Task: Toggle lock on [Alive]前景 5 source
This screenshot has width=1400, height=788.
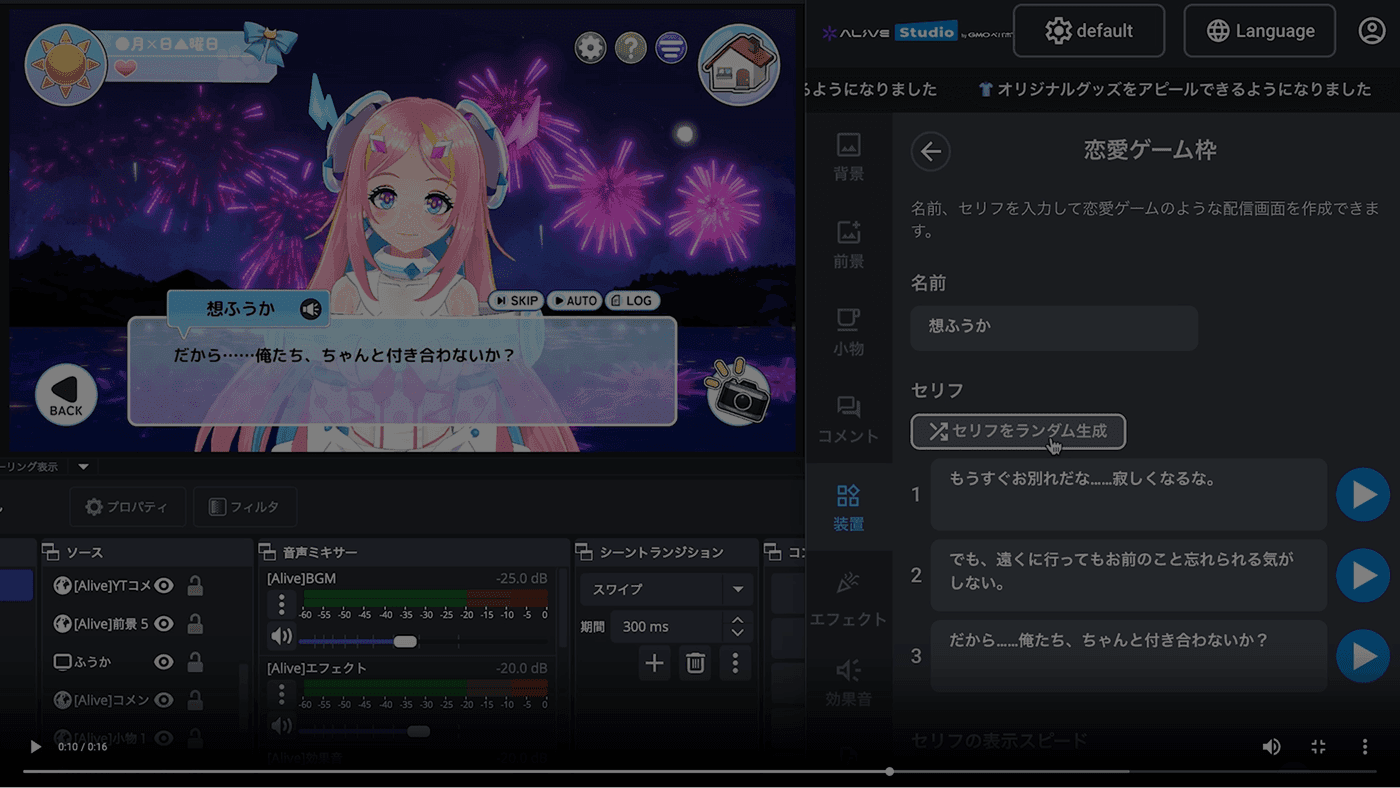Action: click(195, 624)
